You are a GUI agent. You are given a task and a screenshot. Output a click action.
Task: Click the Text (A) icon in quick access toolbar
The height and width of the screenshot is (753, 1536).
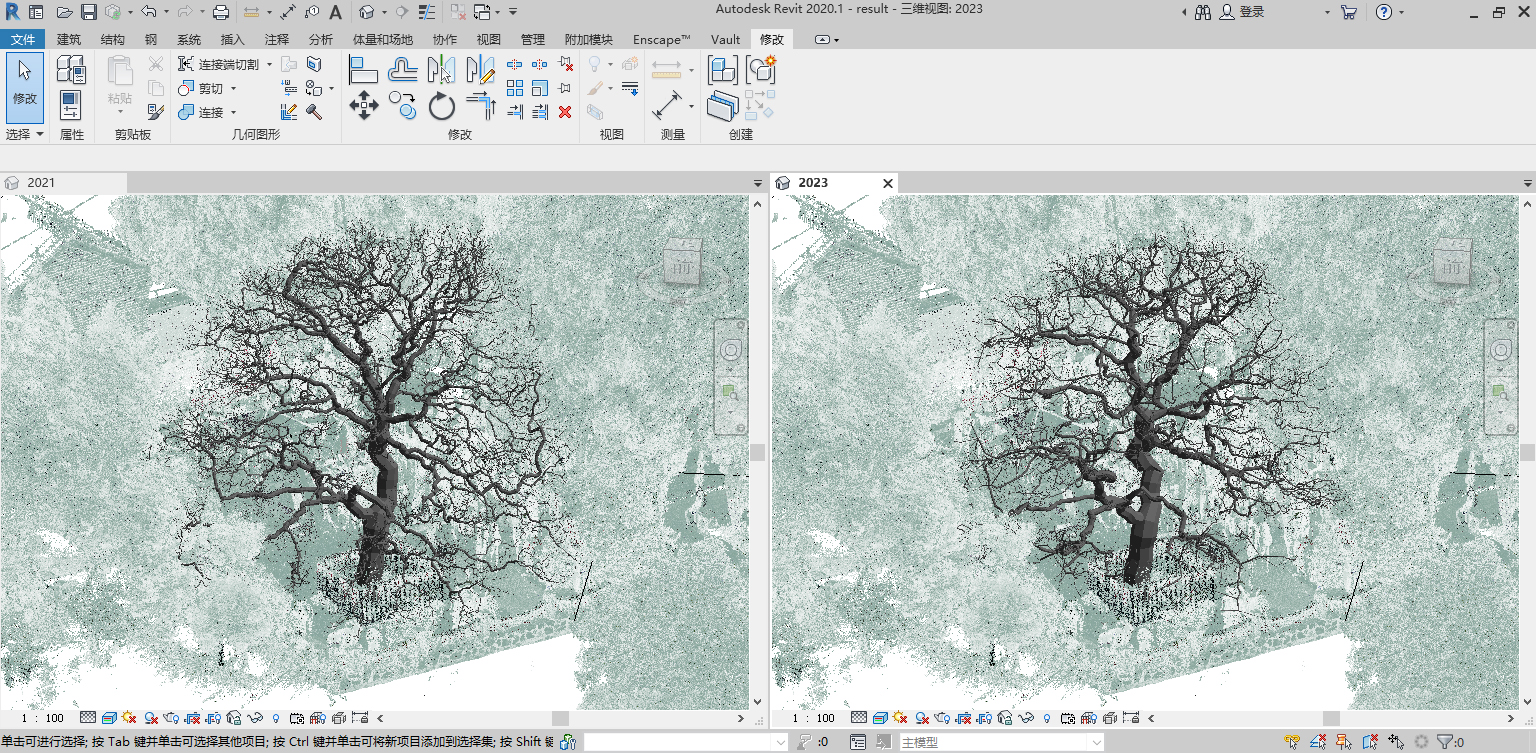coord(335,12)
